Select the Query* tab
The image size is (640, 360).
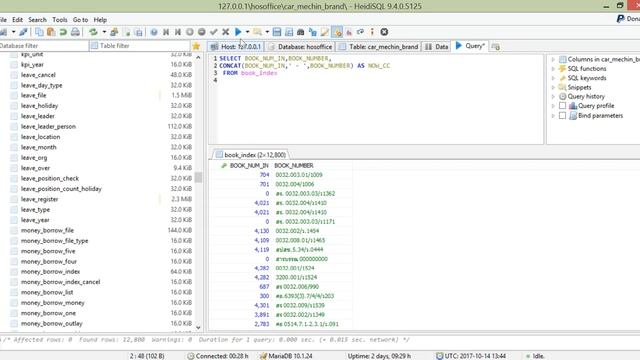(470, 46)
